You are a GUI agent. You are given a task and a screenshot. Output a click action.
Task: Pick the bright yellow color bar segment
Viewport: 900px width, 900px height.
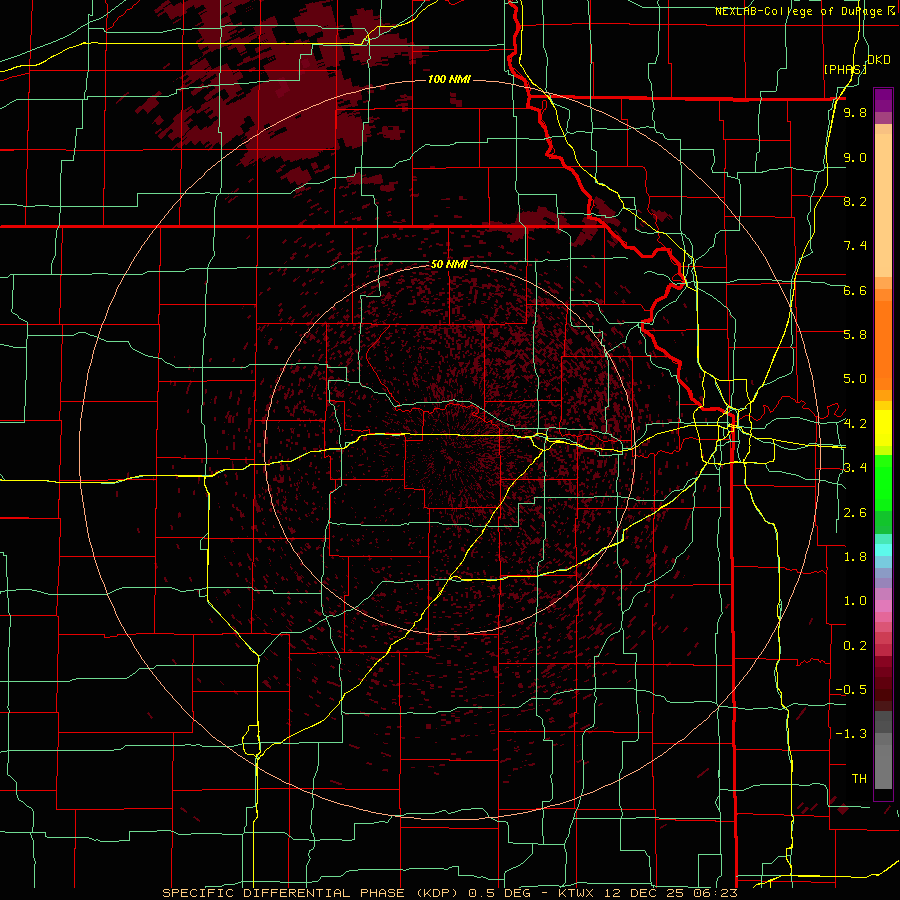pyautogui.click(x=883, y=428)
